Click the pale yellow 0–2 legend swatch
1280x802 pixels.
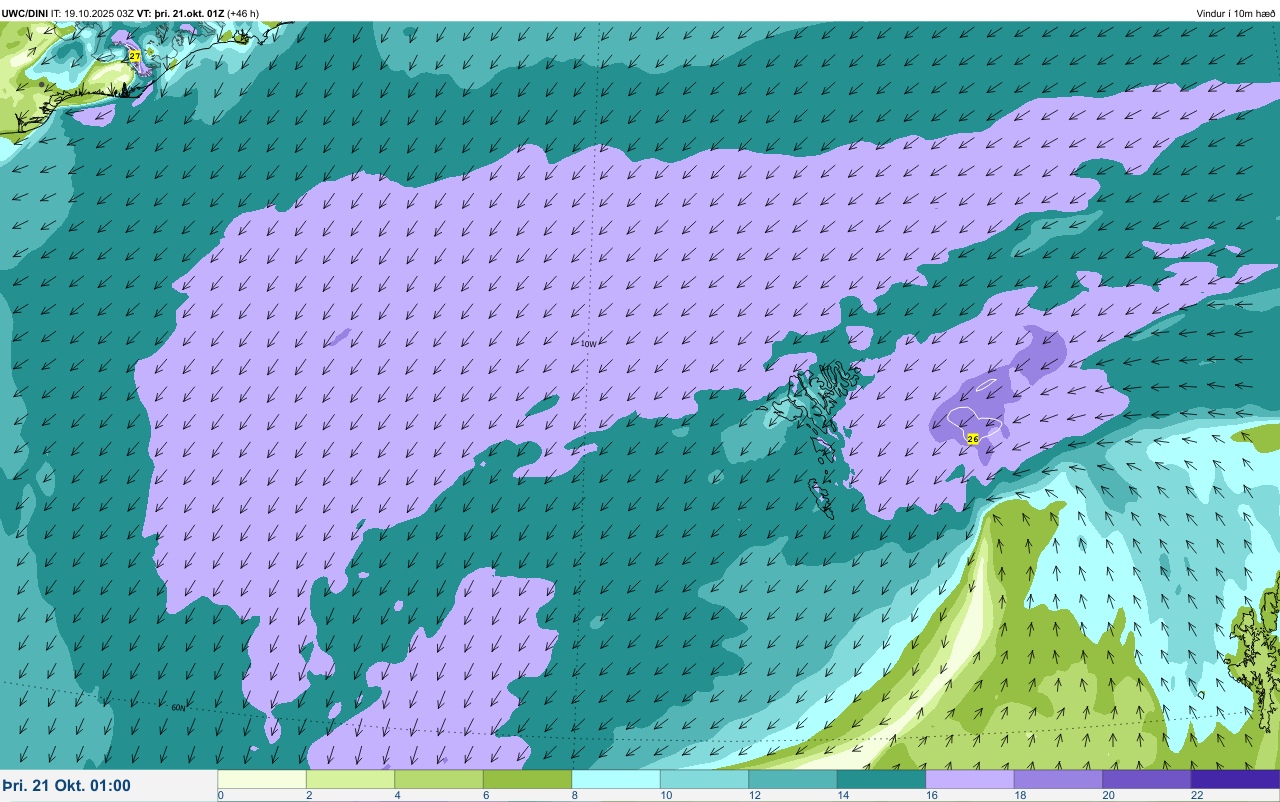pos(262,779)
